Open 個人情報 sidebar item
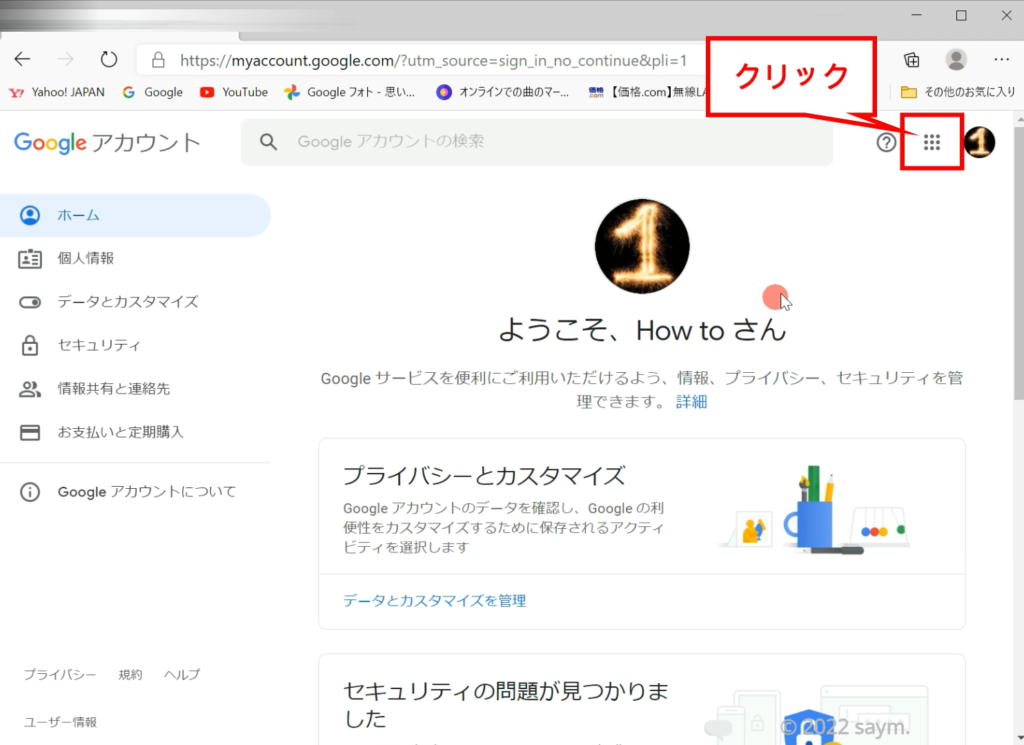1024x745 pixels. click(85, 258)
